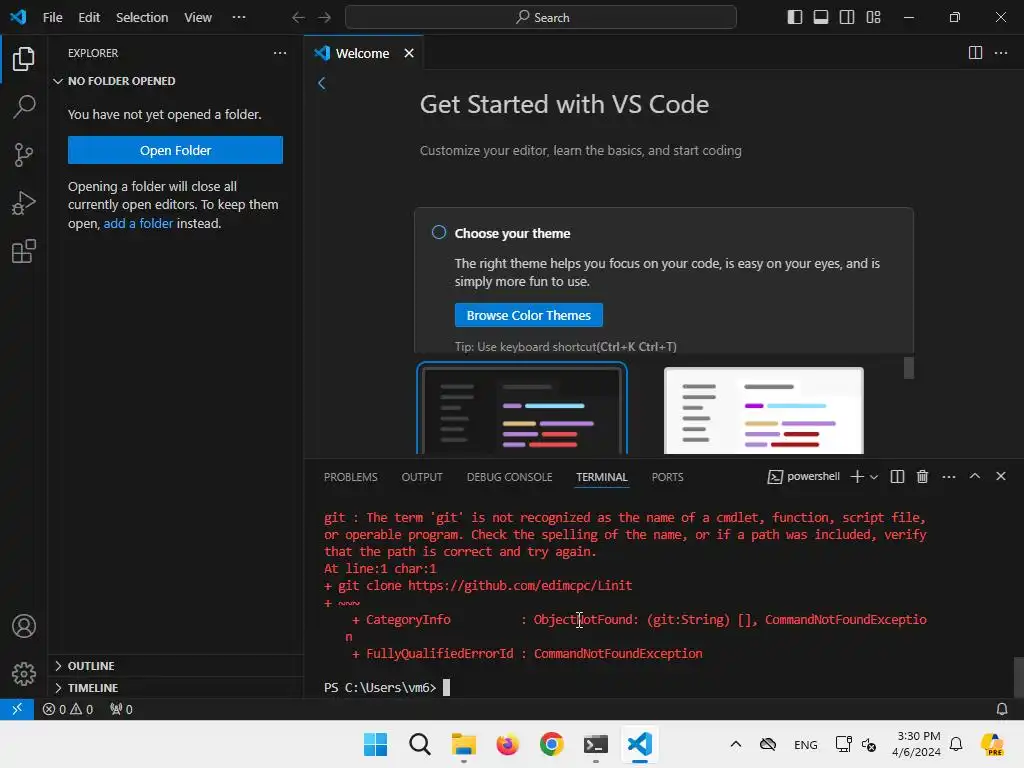
Task: Switch to the DEBUG CONSOLE tab
Action: [x=509, y=477]
